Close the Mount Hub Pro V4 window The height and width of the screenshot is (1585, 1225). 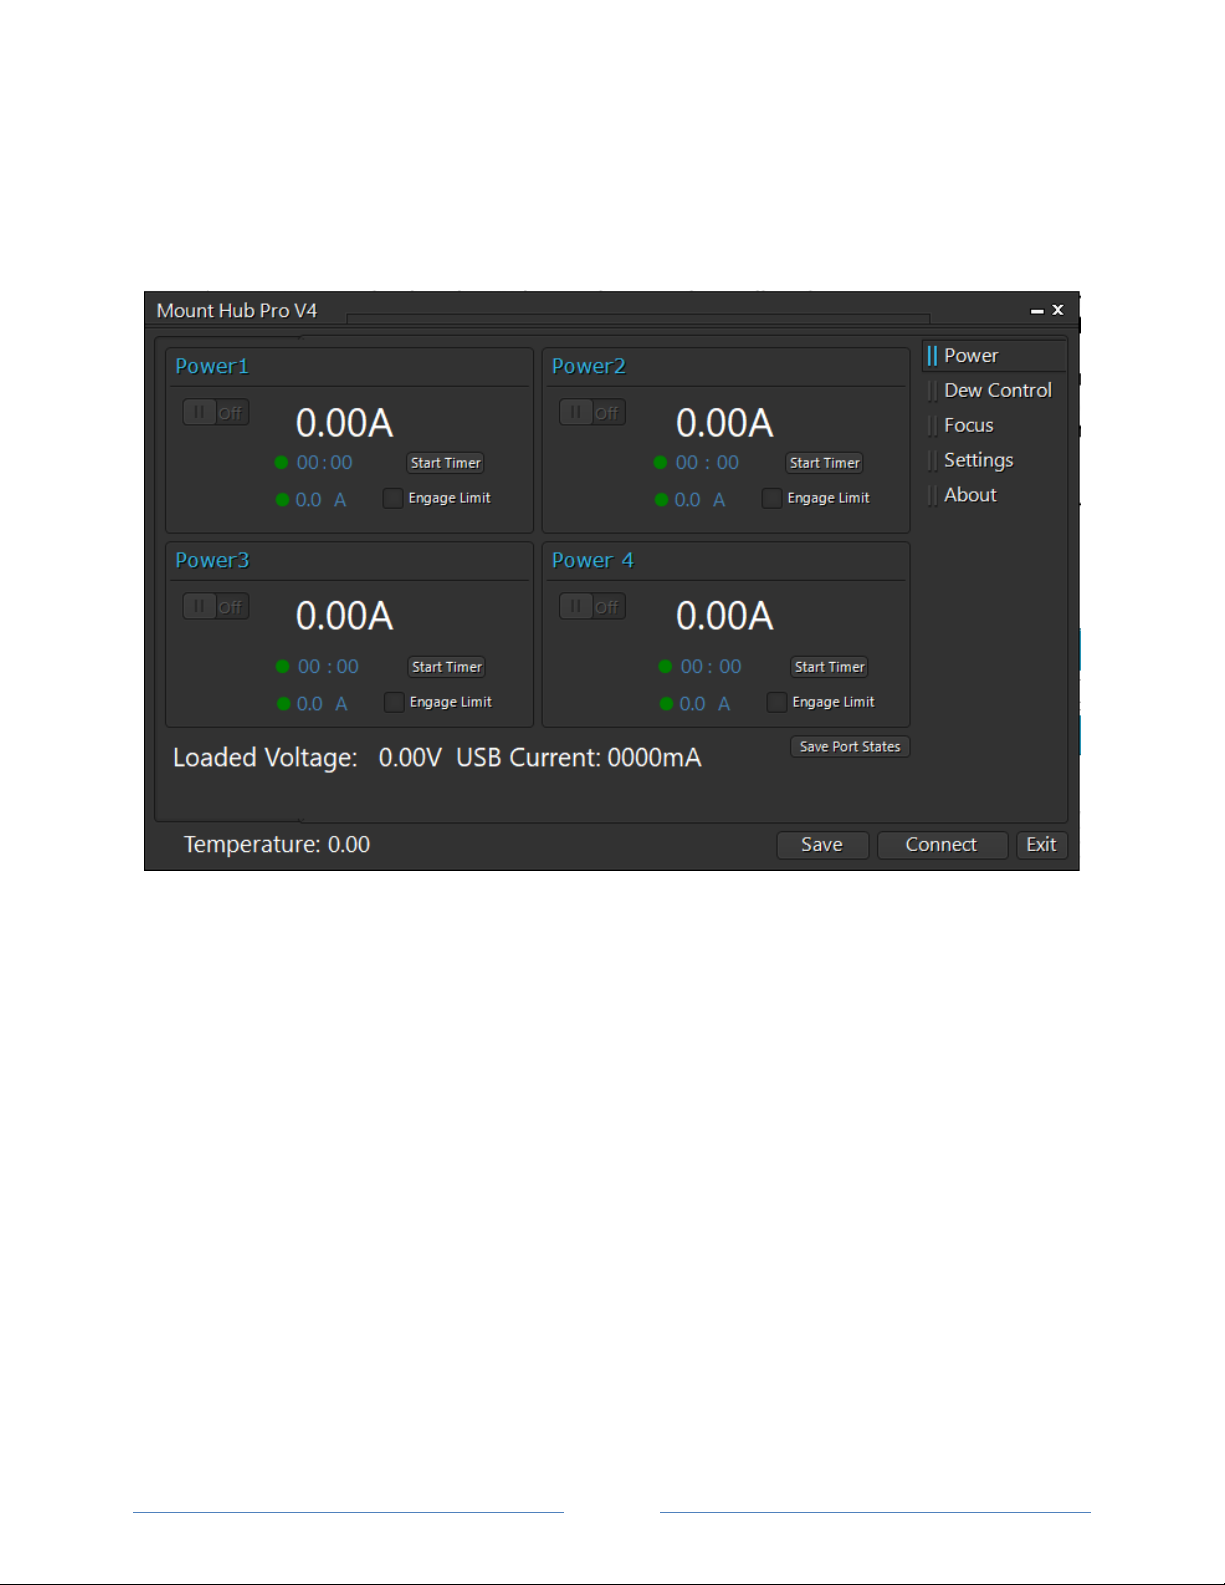pyautogui.click(x=1058, y=310)
